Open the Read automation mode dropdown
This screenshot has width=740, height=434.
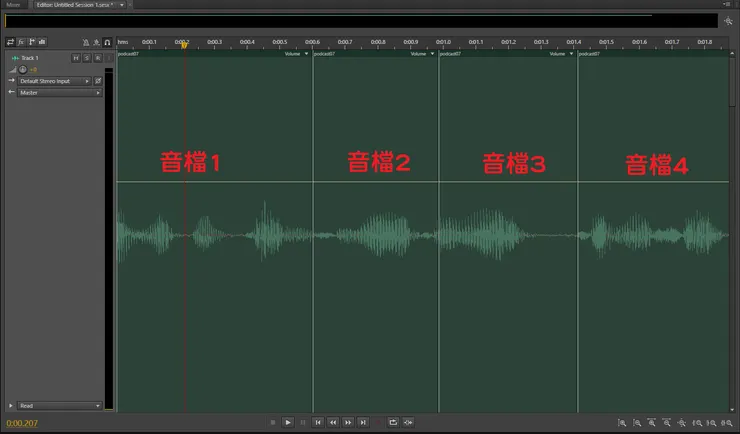[60, 406]
